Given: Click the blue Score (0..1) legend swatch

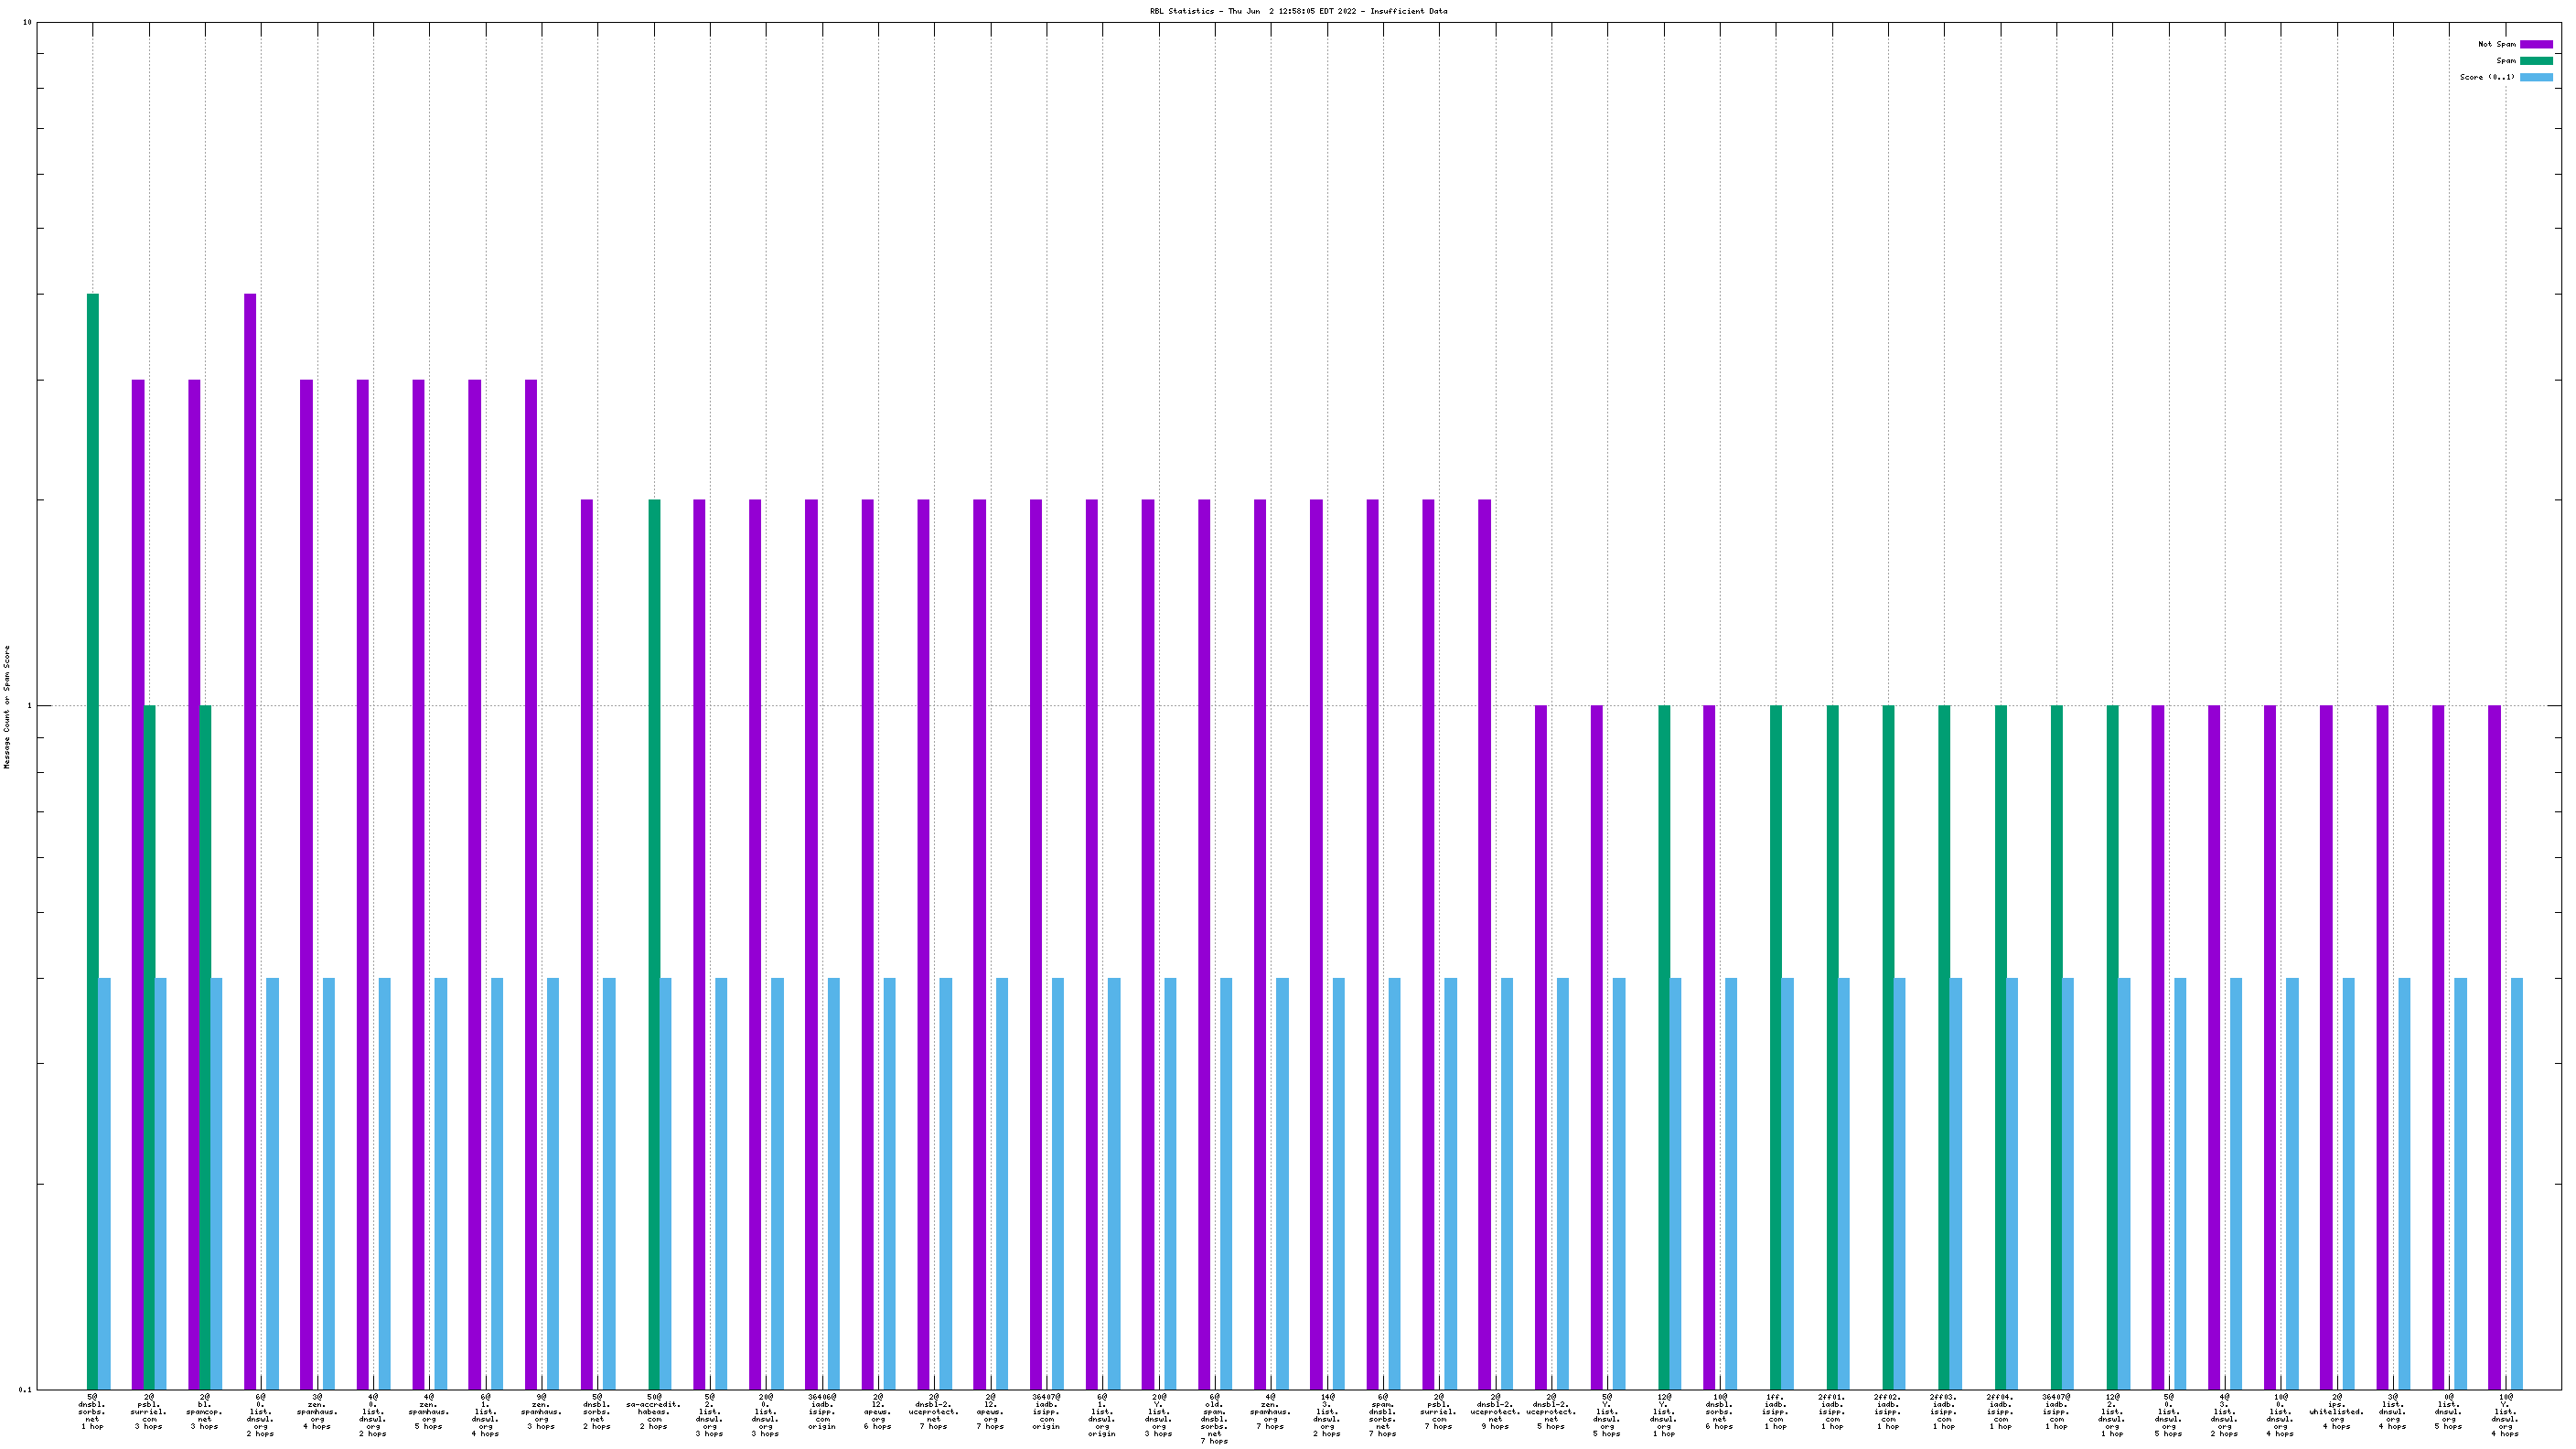Looking at the screenshot, I should pos(2535,77).
